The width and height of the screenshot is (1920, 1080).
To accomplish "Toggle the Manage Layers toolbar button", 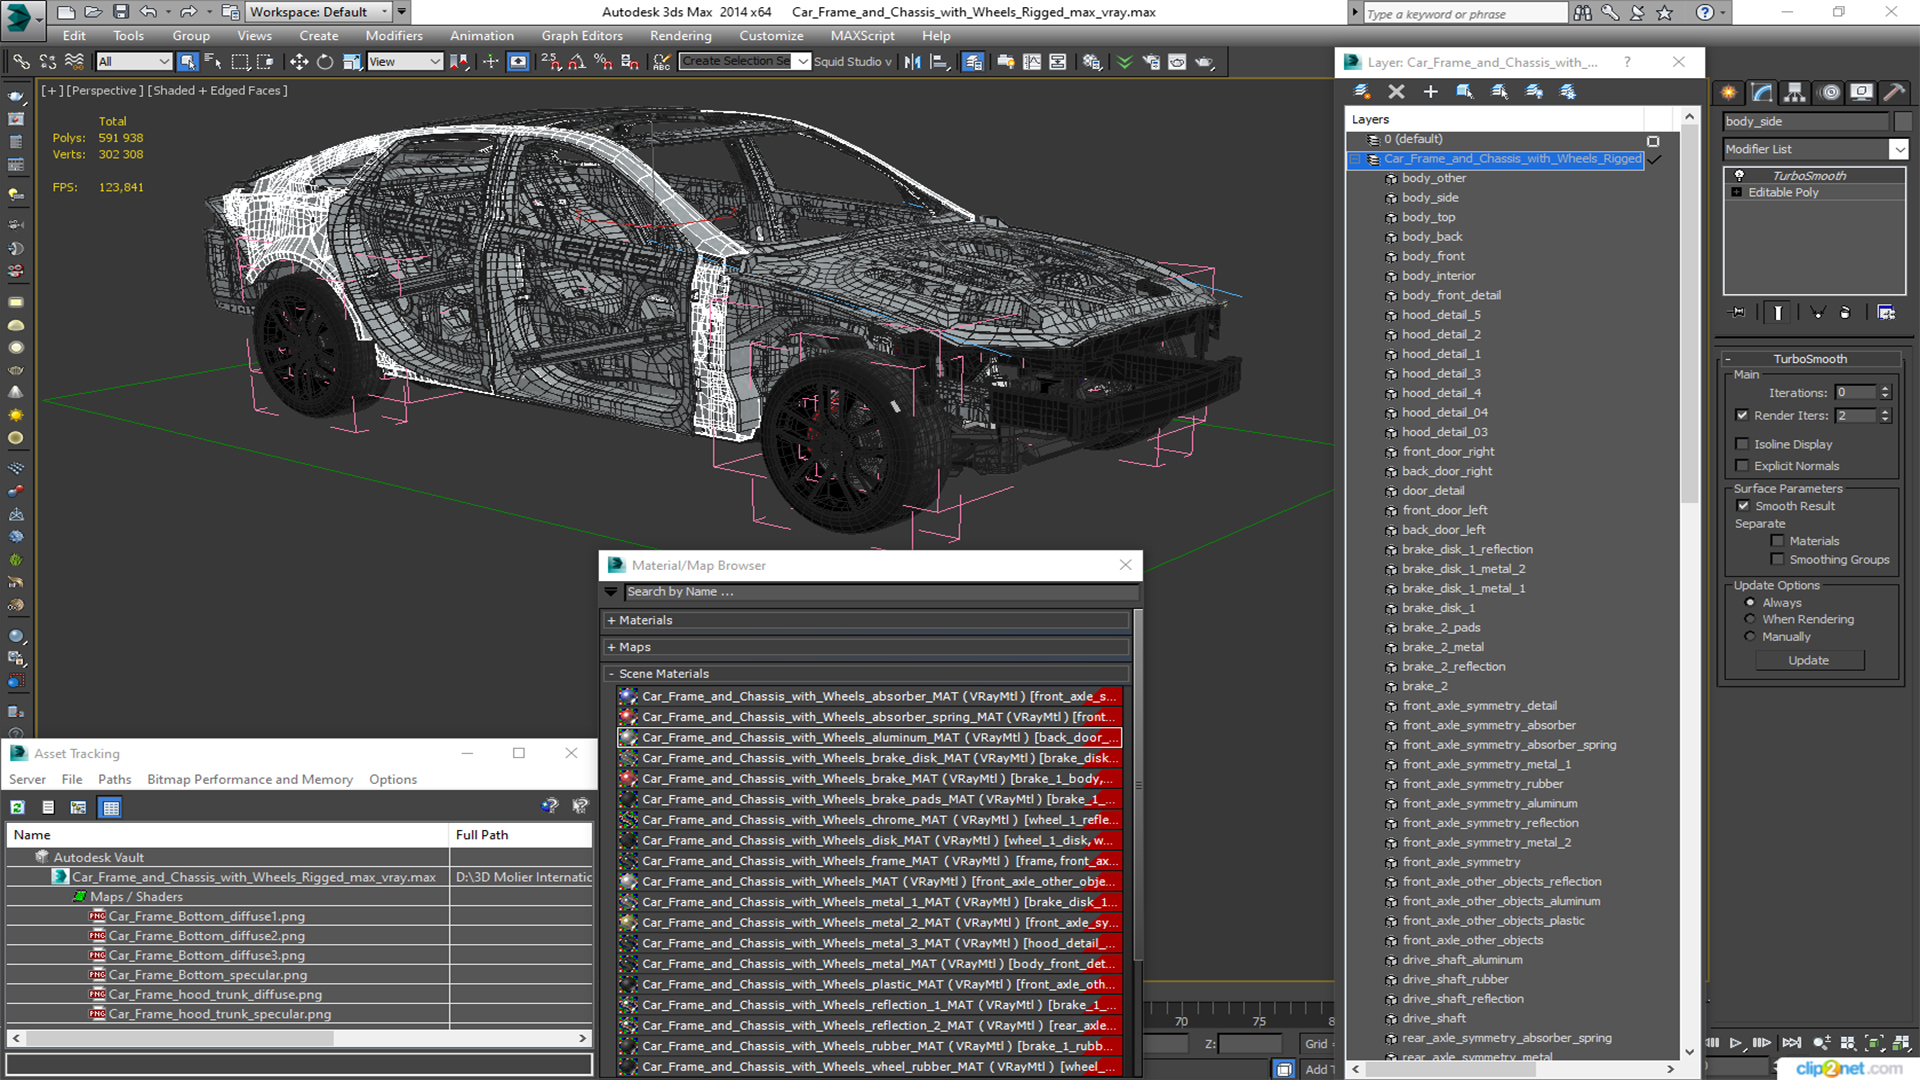I will click(x=973, y=62).
